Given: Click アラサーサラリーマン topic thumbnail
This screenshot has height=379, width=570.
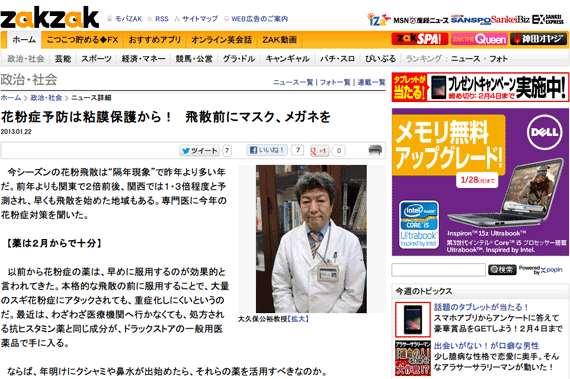Looking at the screenshot, I should [413, 358].
